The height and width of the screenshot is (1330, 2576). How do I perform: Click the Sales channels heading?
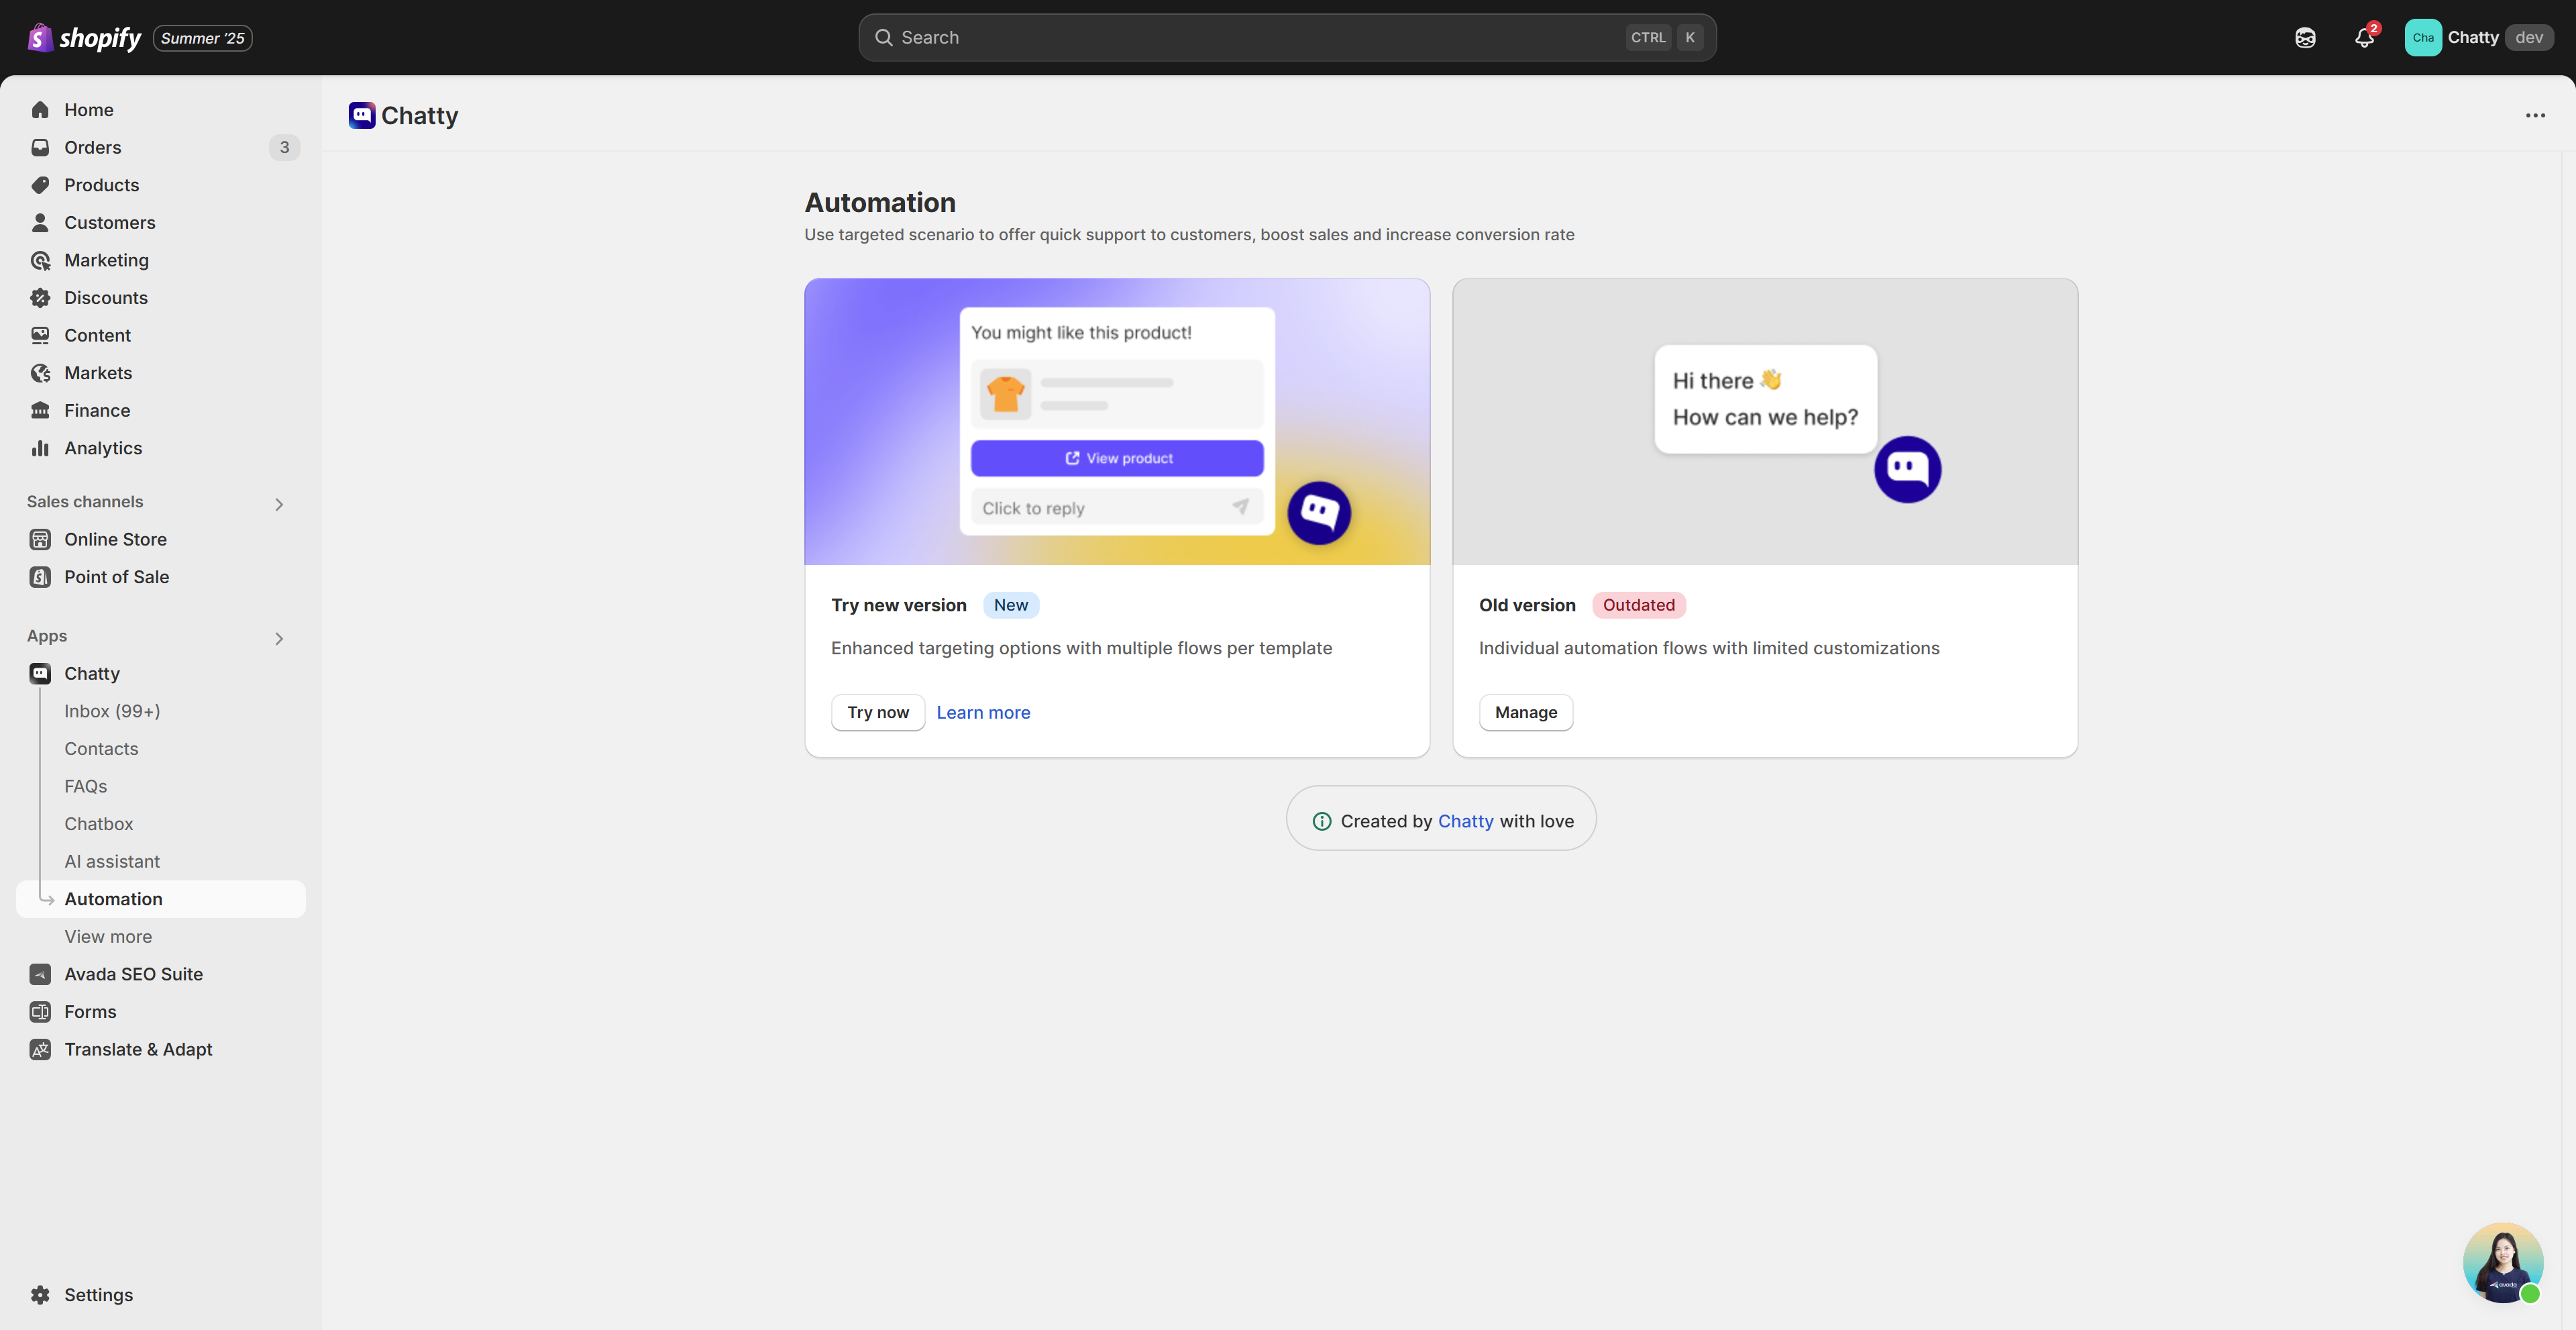[85, 502]
